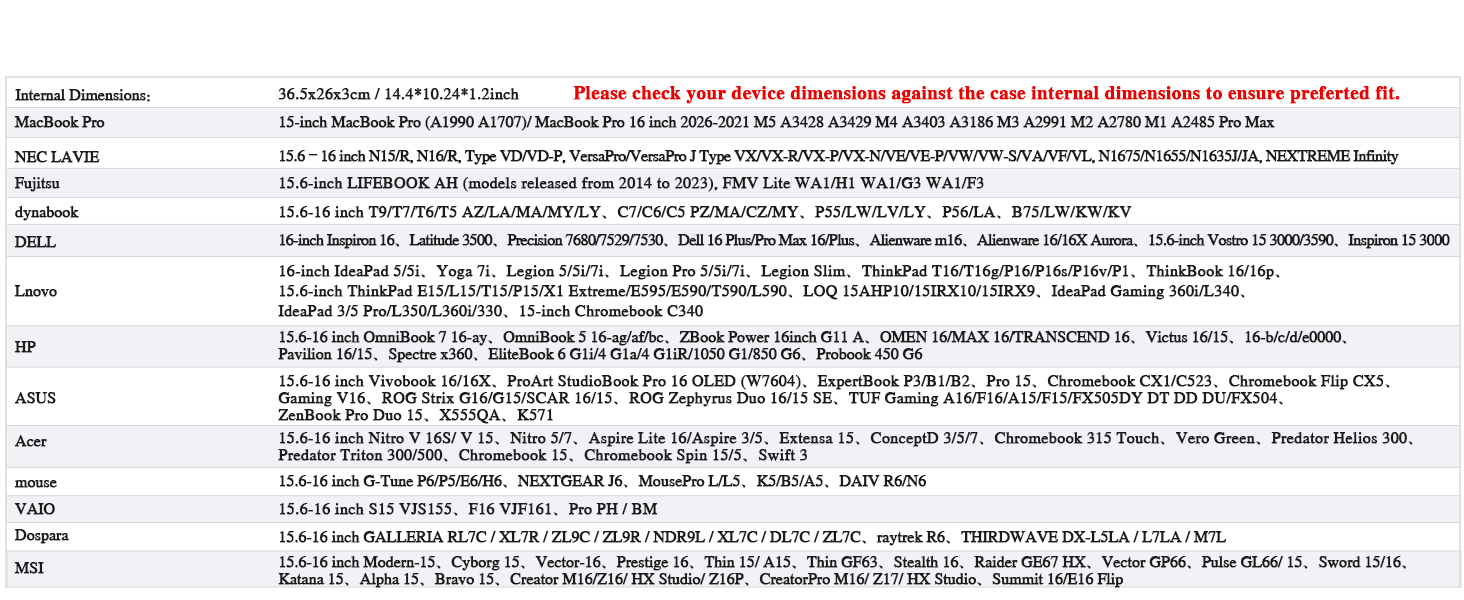Click the '15.6-inch ThinkPad E15/L15/T15' line

[x=764, y=291]
